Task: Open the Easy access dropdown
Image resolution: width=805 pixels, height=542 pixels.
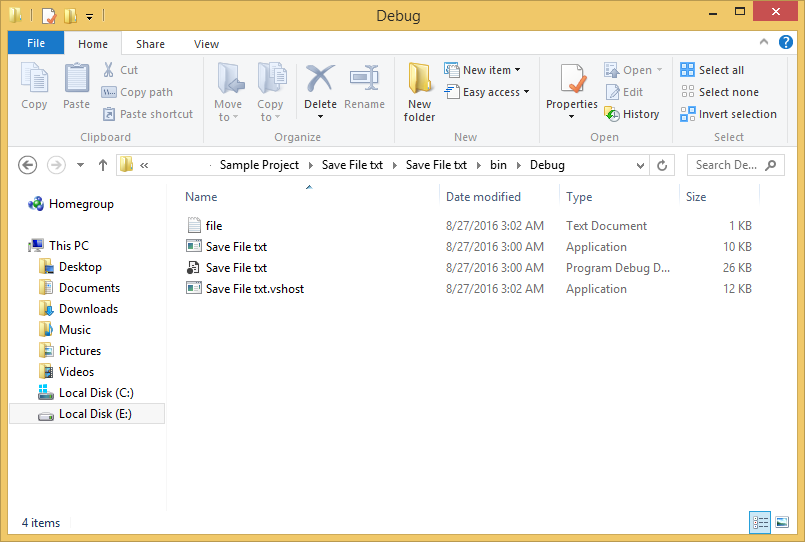Action: [487, 92]
